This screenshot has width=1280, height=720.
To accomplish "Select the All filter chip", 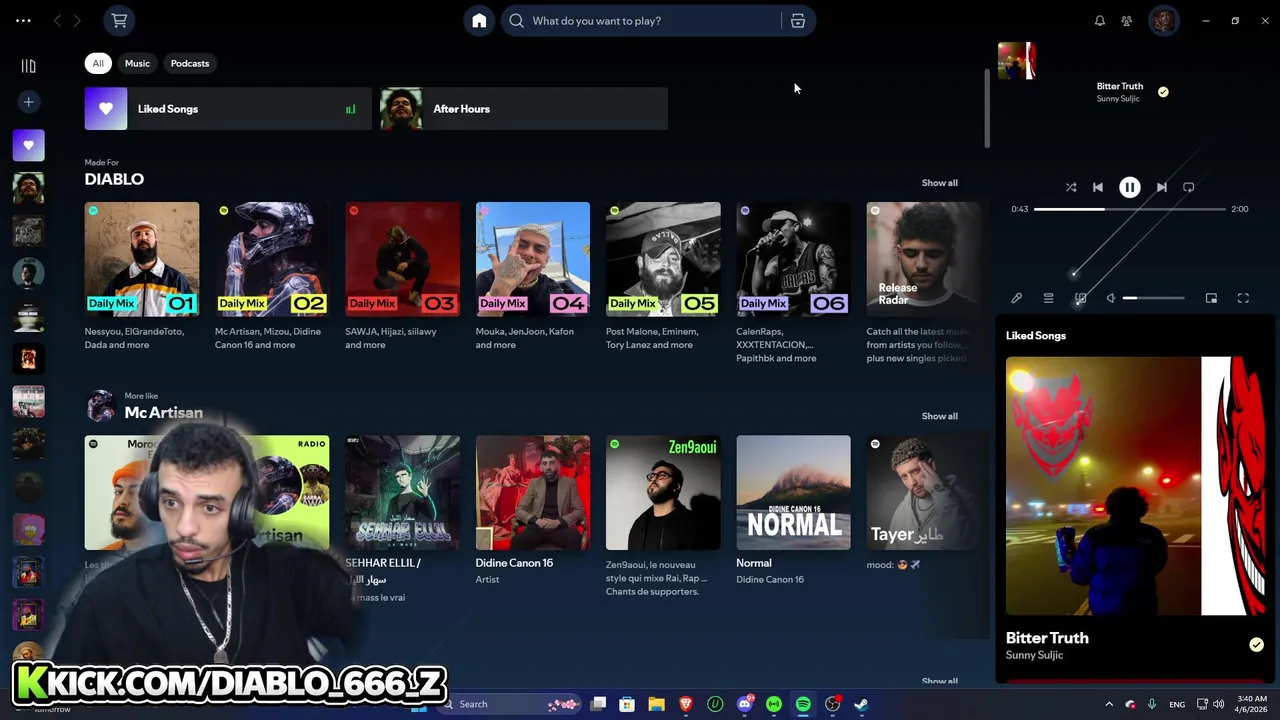I will click(98, 63).
